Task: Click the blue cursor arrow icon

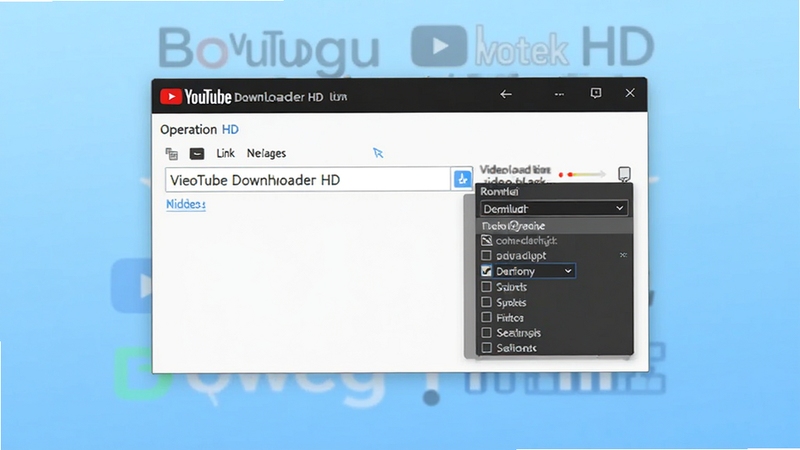Action: coord(378,153)
